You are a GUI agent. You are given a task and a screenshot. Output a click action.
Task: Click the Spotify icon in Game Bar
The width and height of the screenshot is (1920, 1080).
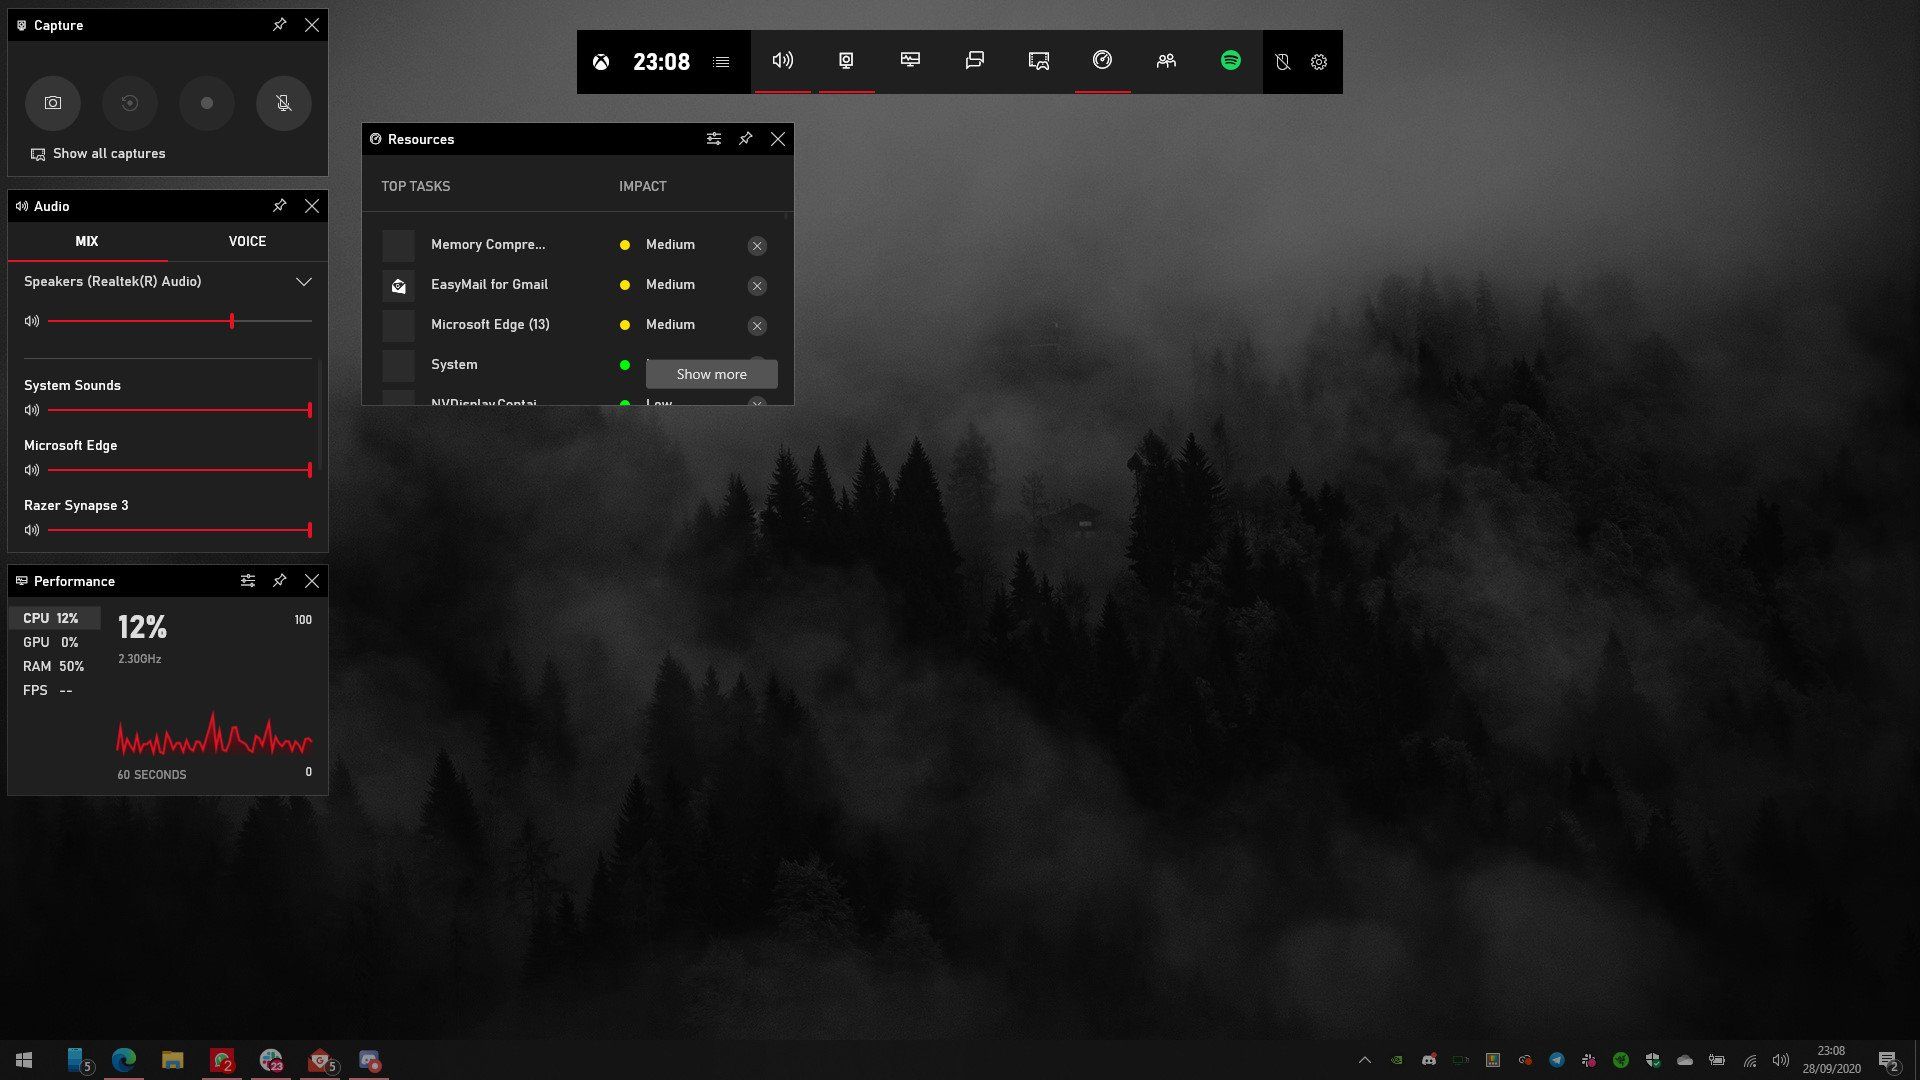click(1228, 61)
